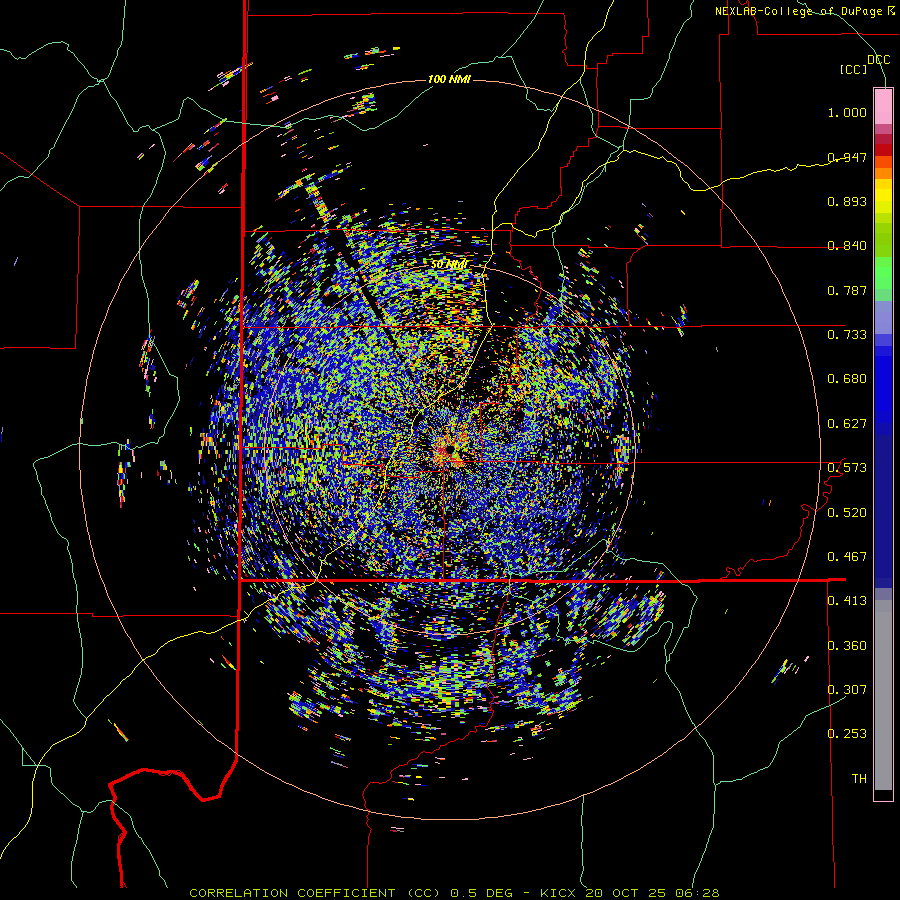Click the 0.520 scale value
Image resolution: width=900 pixels, height=900 pixels.
point(847,513)
